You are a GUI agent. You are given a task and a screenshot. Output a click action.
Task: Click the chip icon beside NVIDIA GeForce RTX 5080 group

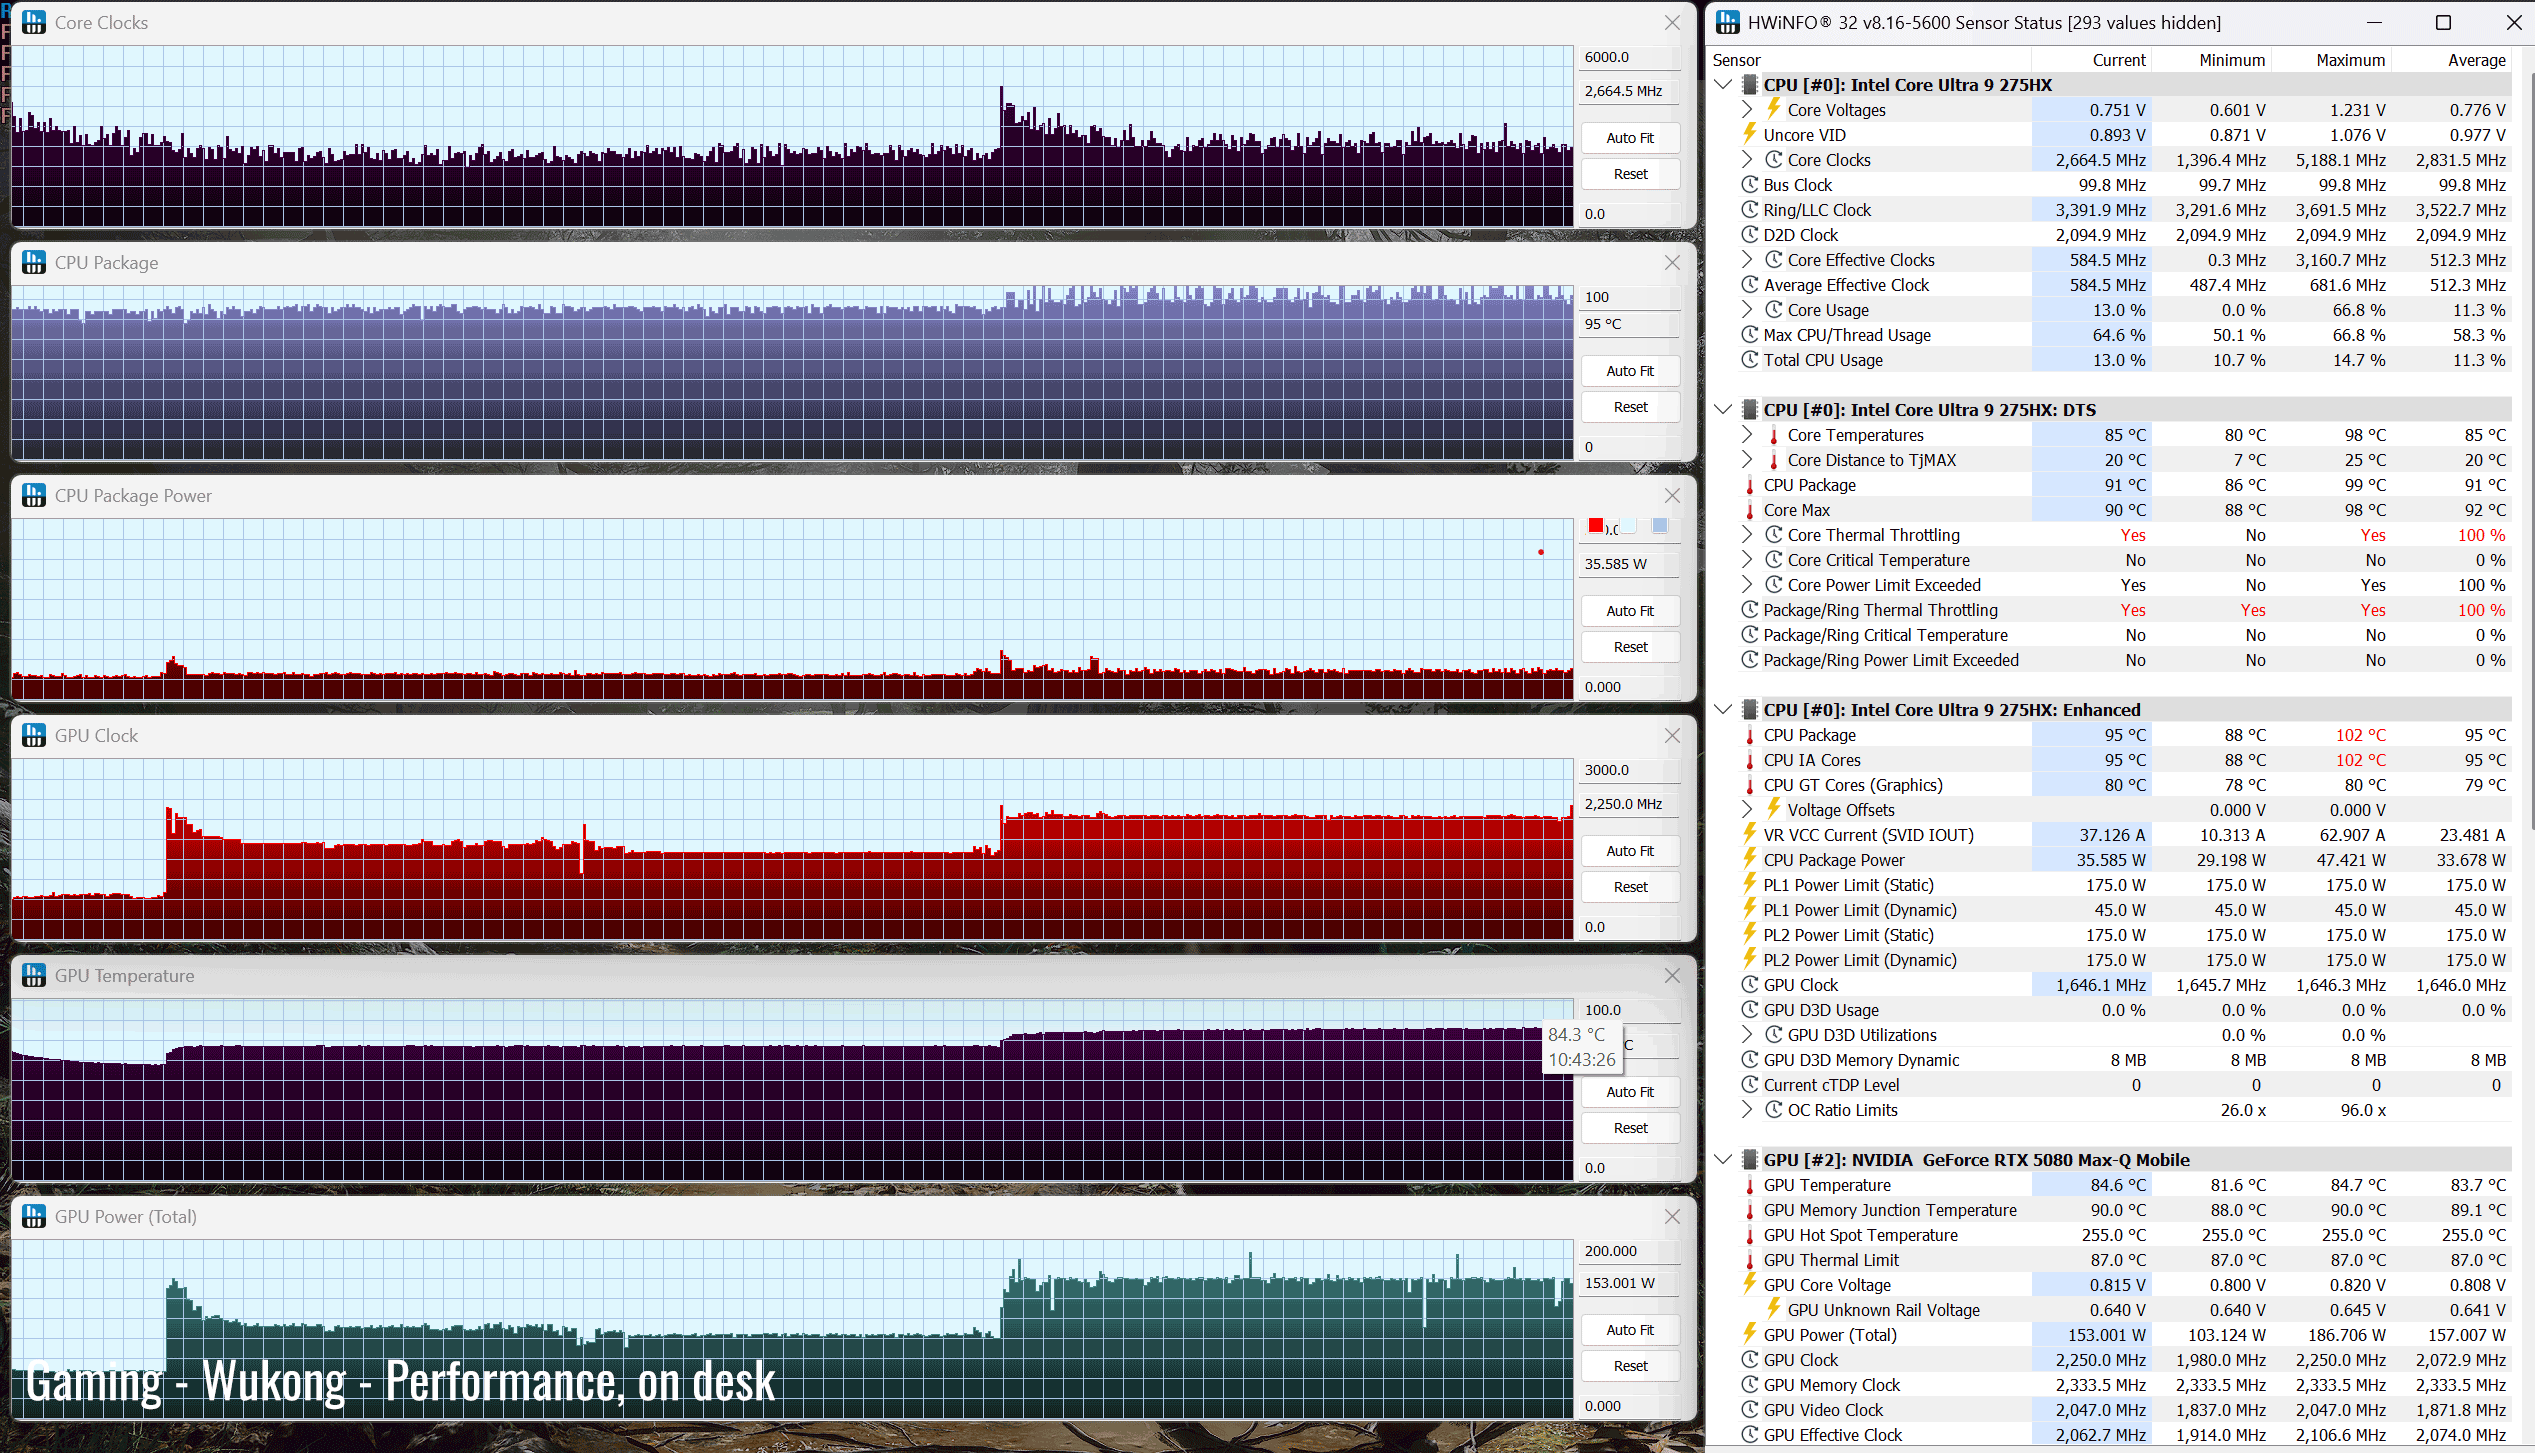[1750, 1160]
